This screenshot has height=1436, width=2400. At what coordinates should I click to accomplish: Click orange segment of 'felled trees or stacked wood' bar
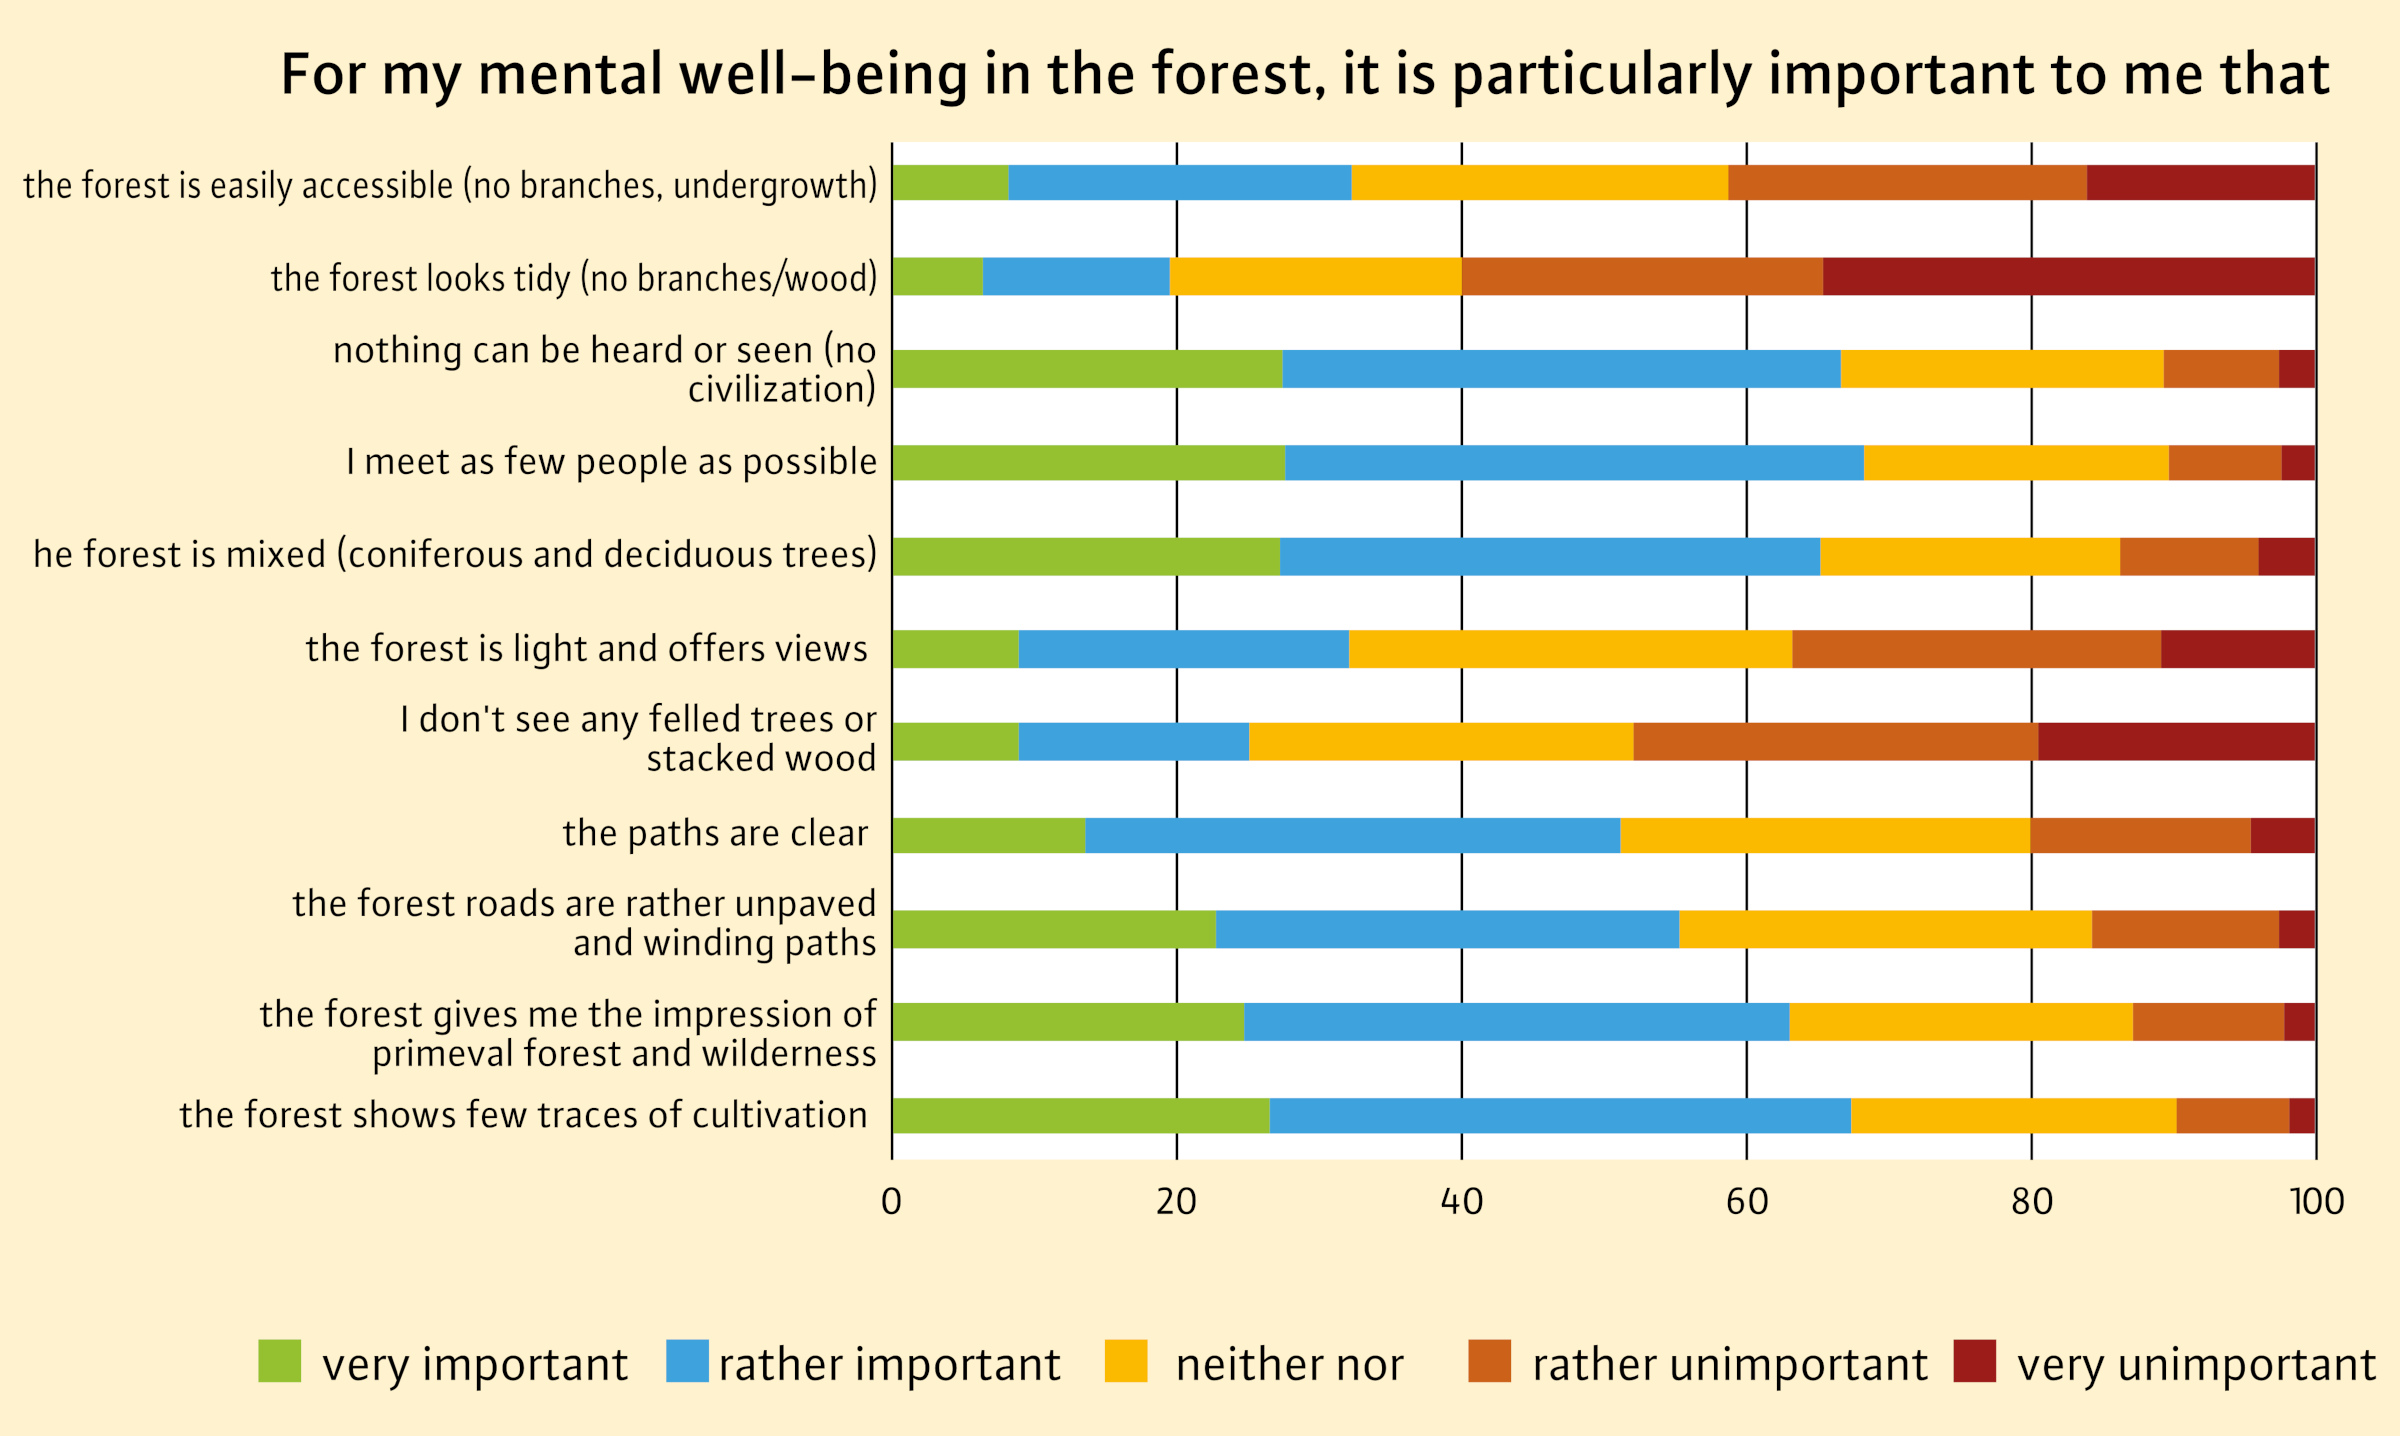point(1835,741)
